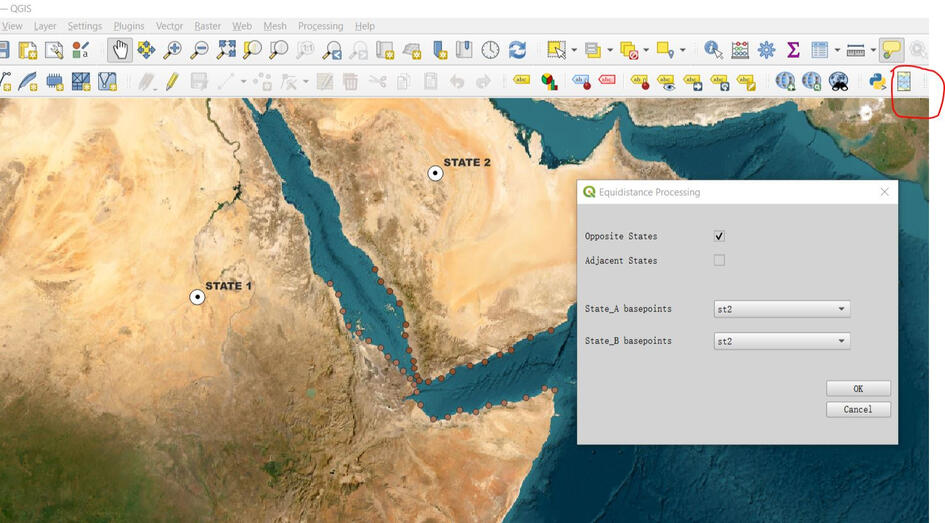Open the State_B basepoints dropdown
The height and width of the screenshot is (523, 945).
click(x=782, y=341)
